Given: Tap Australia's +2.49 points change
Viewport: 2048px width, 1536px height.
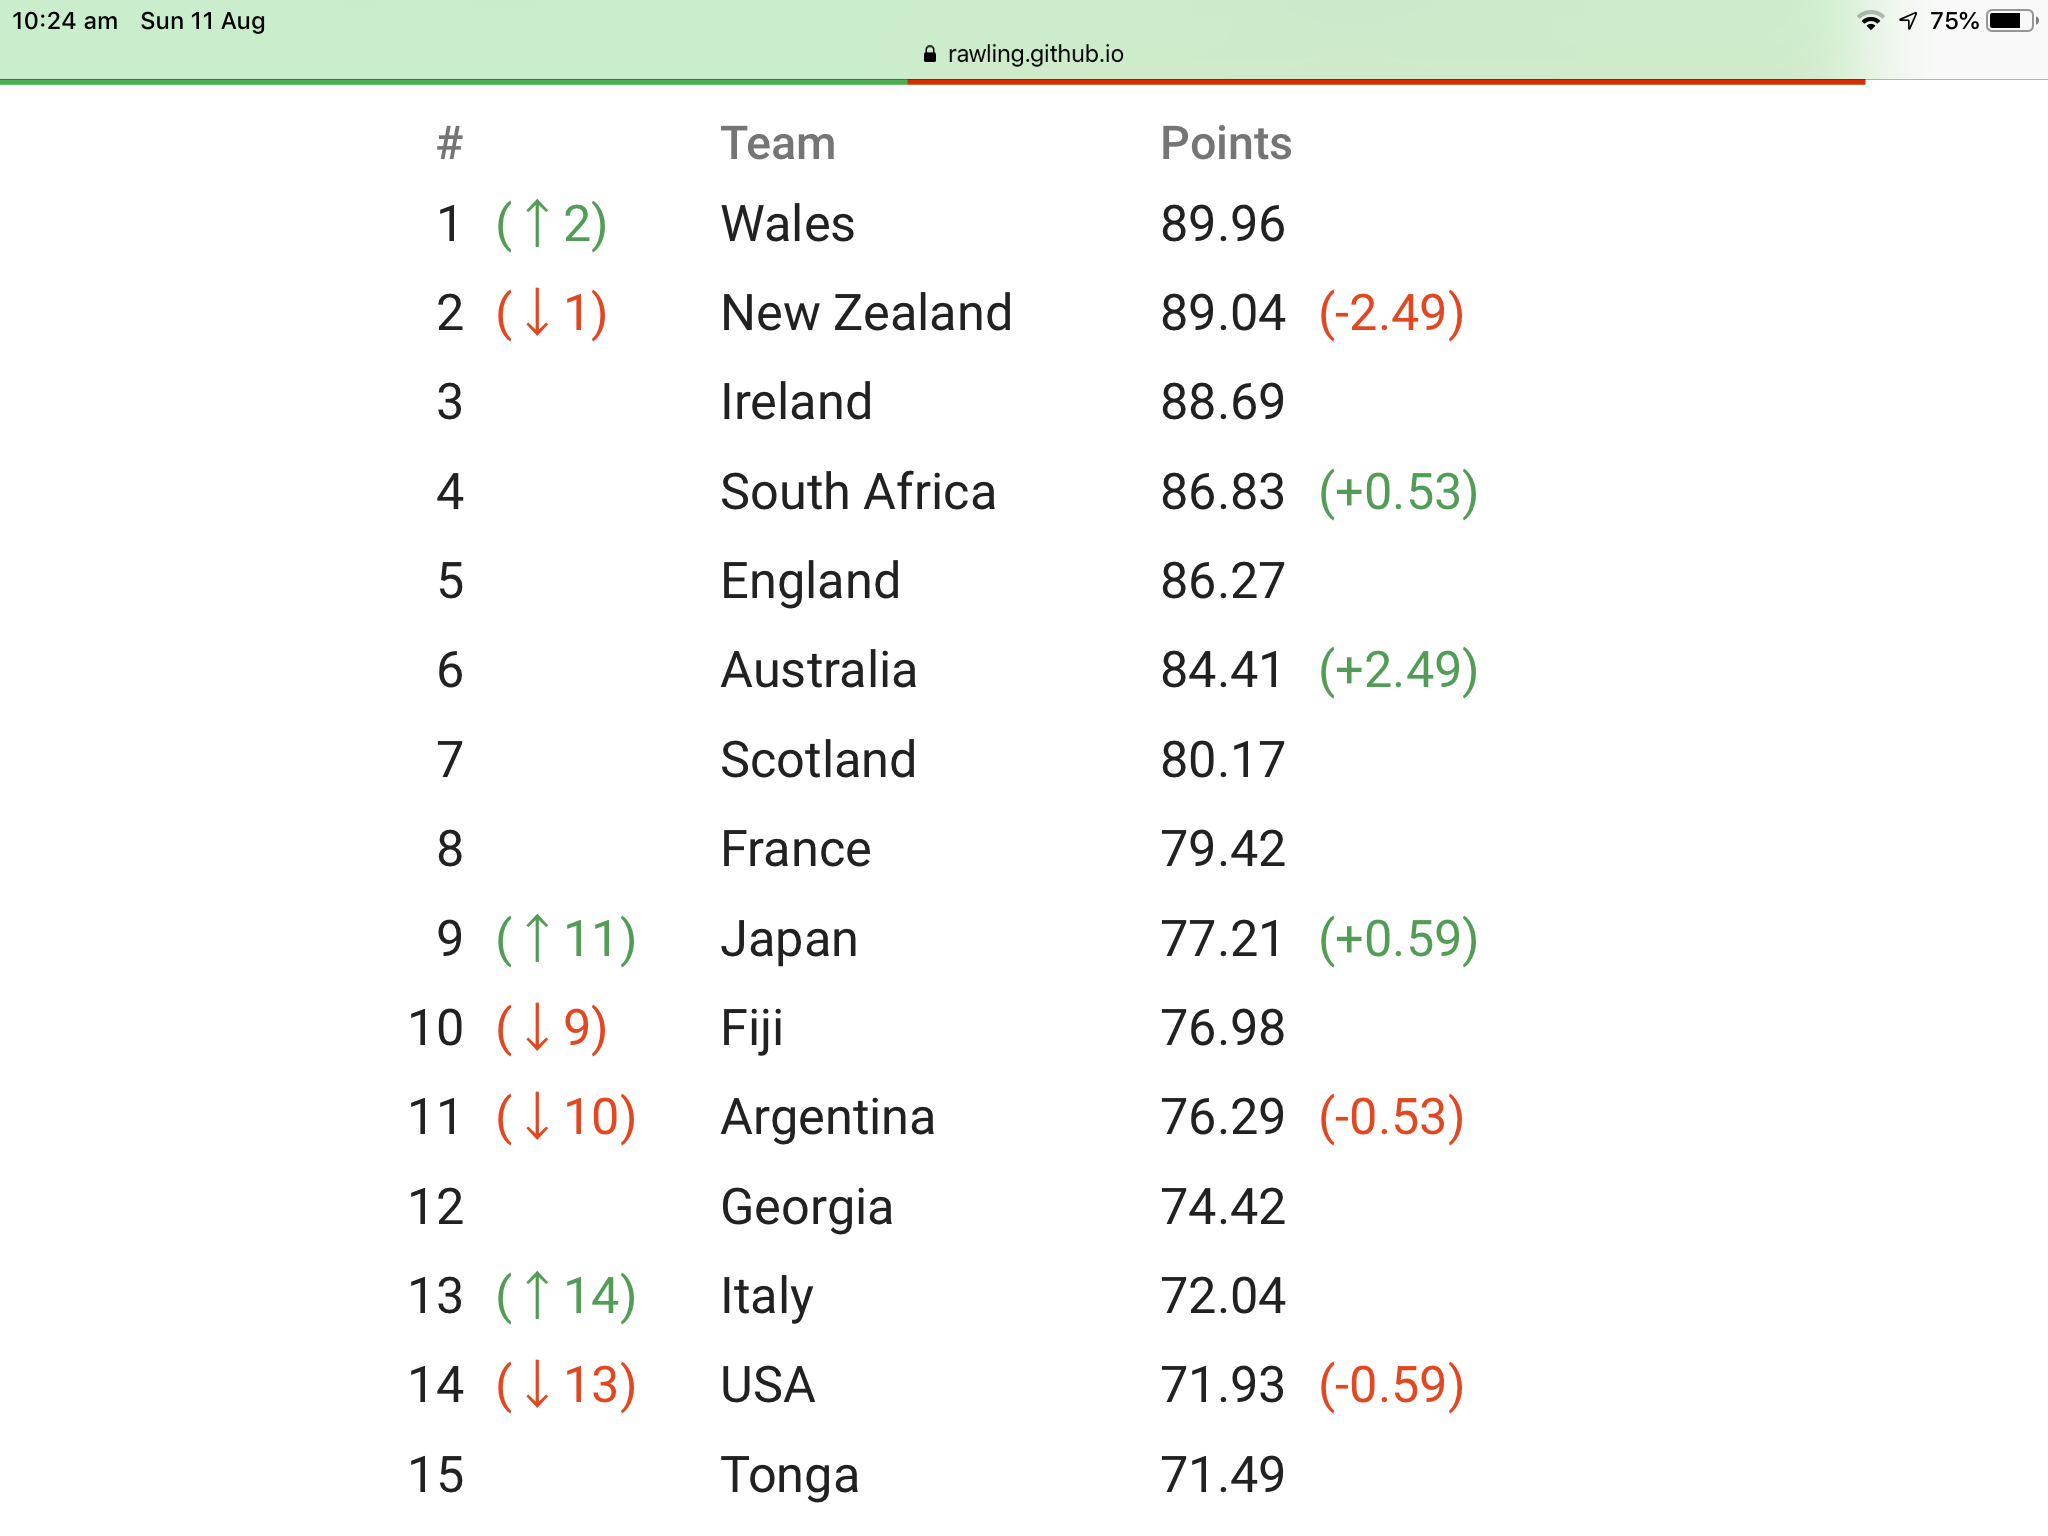Looking at the screenshot, I should point(1398,670).
